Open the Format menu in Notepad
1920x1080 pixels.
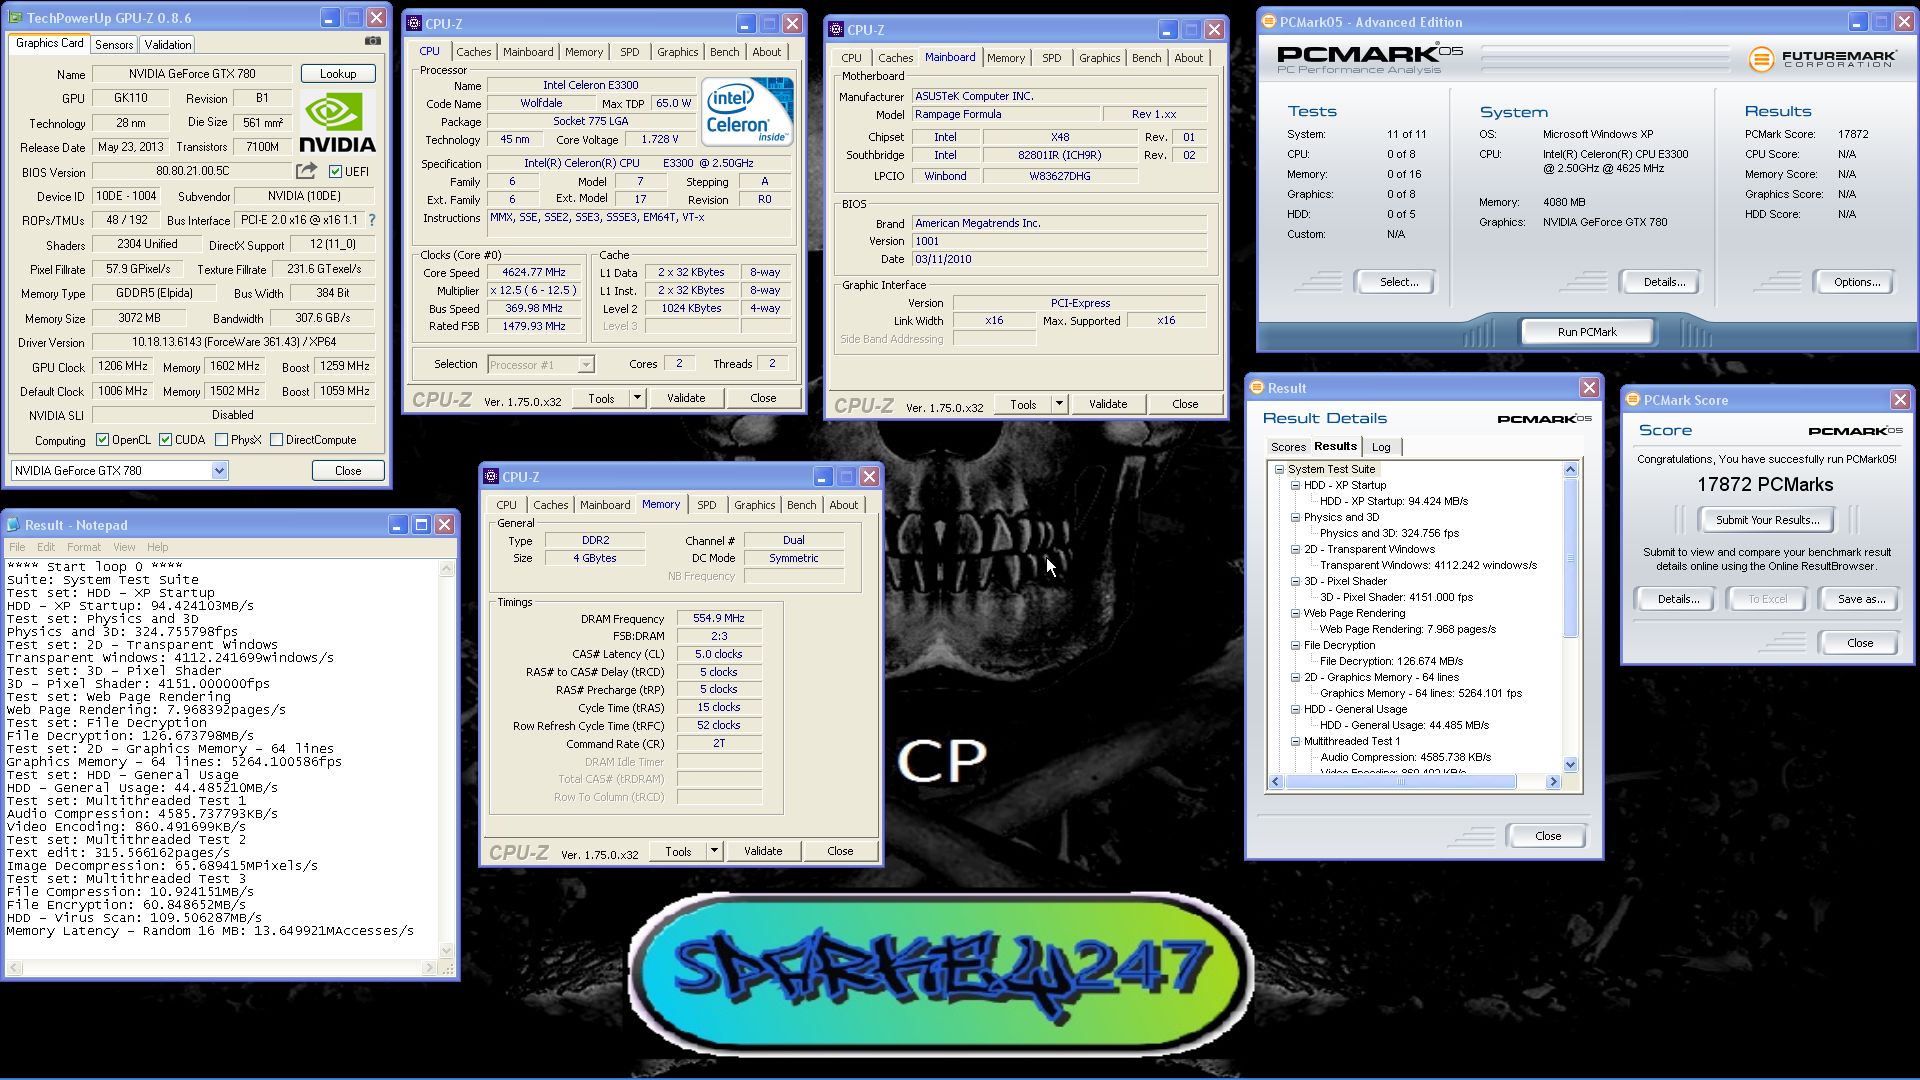[84, 547]
